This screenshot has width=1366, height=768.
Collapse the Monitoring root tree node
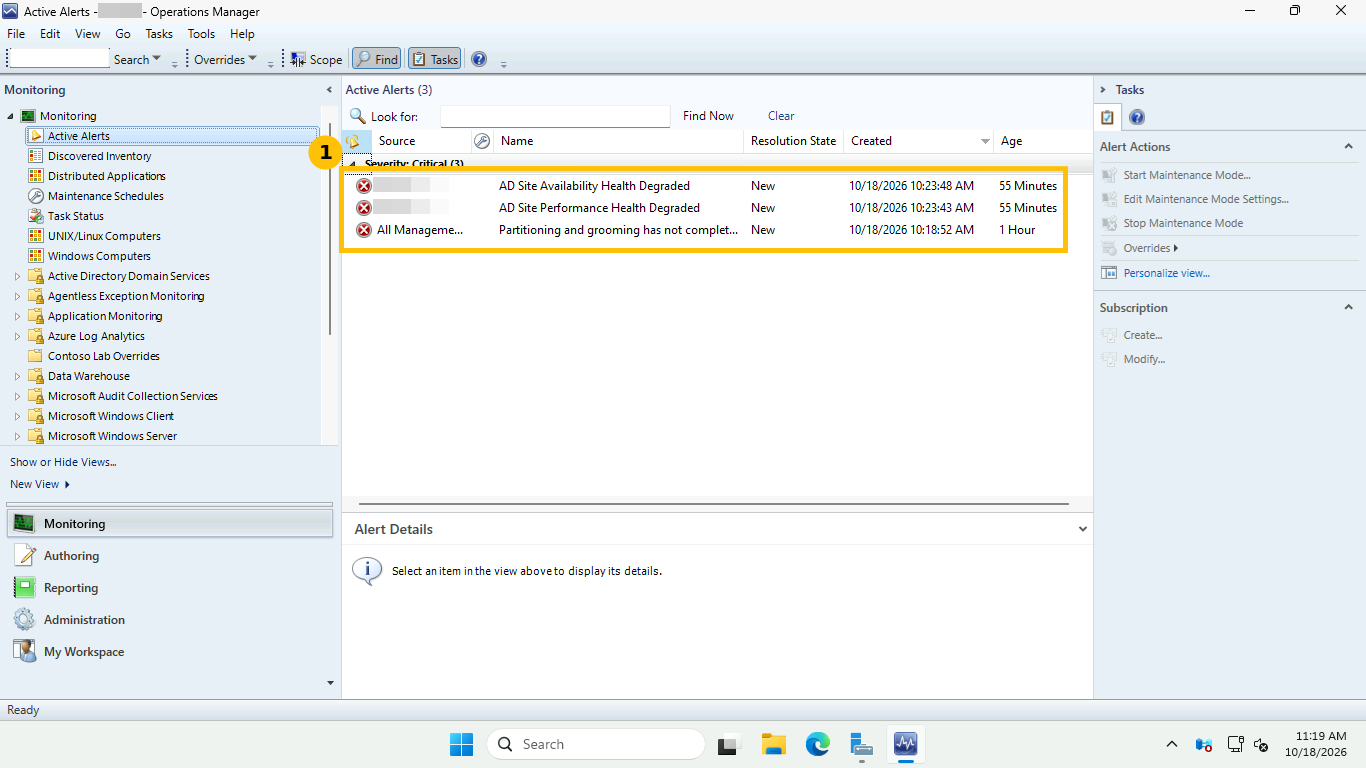pos(11,116)
